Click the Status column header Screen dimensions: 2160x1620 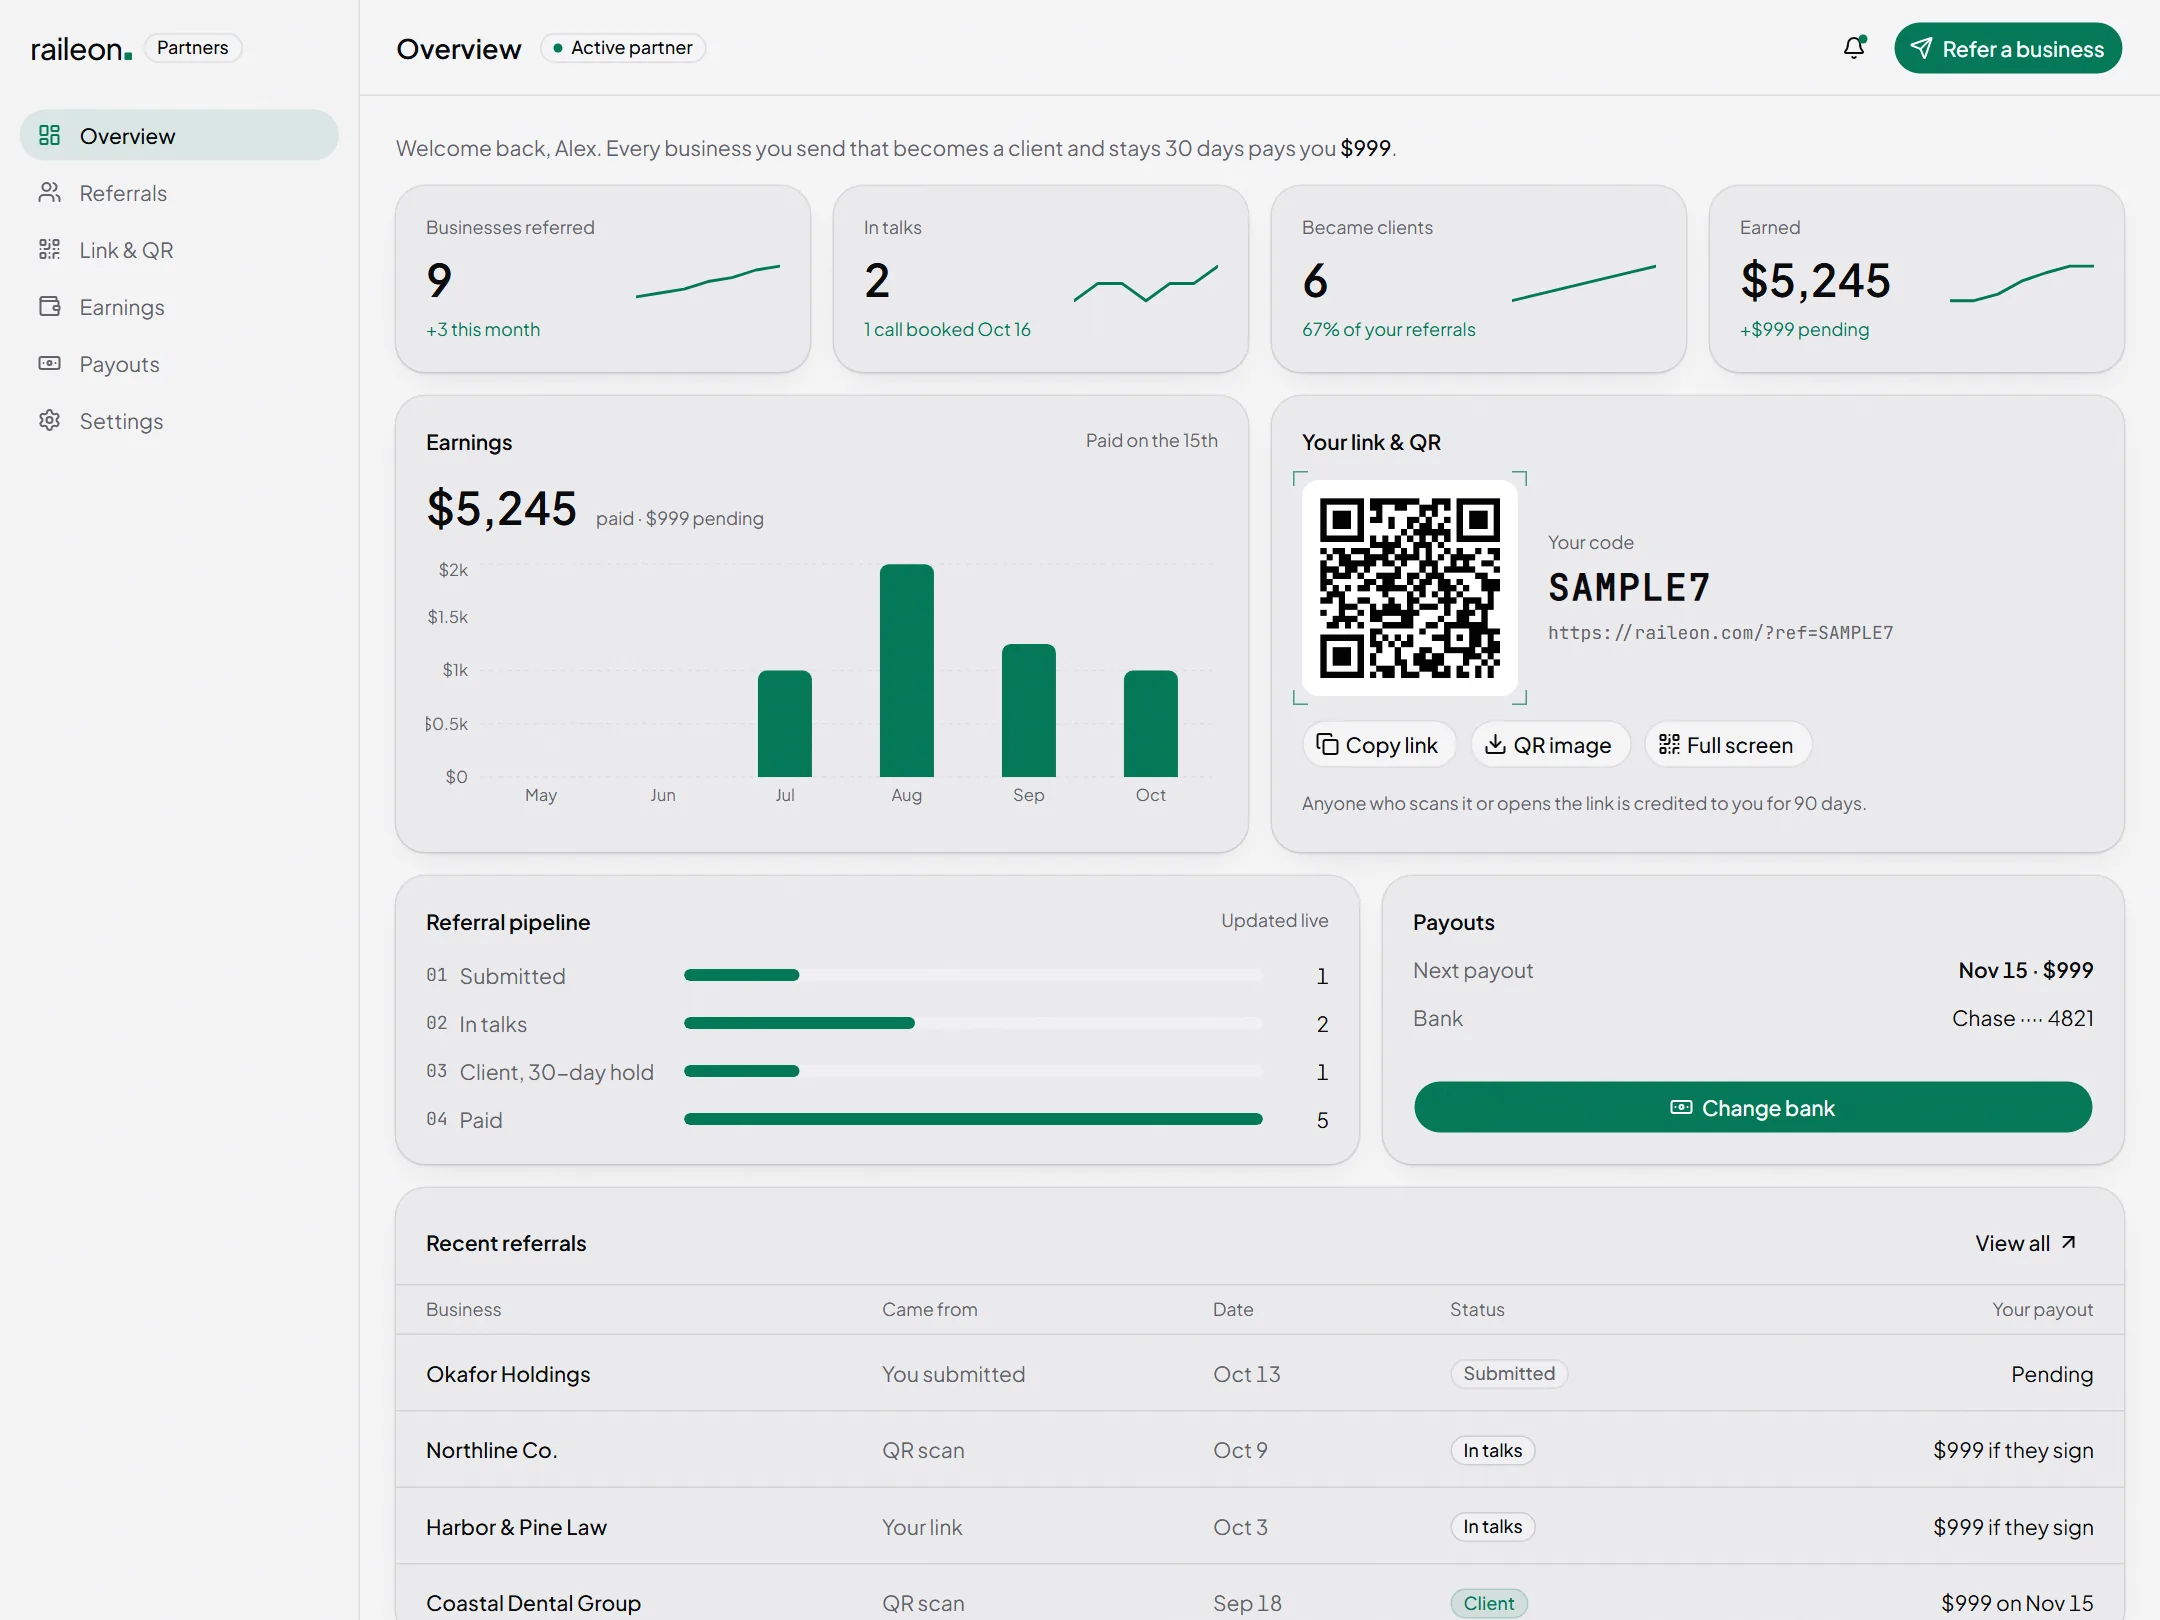(1477, 1309)
